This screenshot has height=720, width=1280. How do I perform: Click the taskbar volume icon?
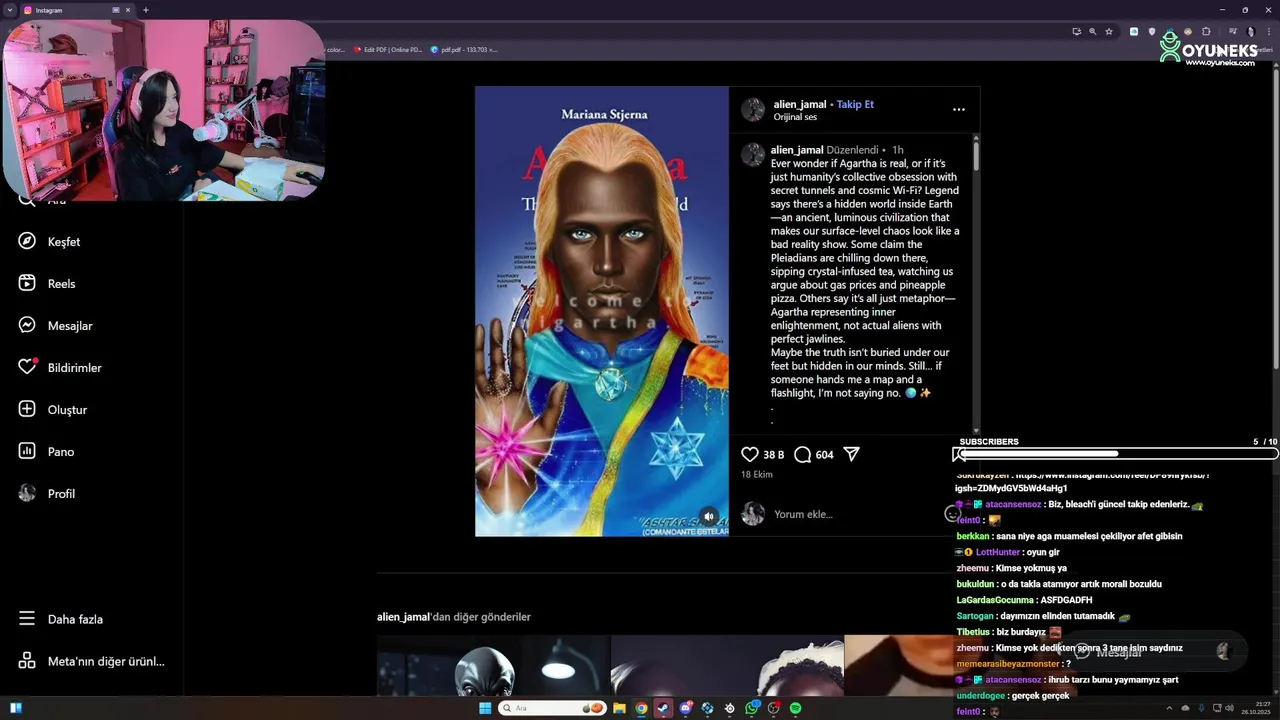click(1228, 708)
